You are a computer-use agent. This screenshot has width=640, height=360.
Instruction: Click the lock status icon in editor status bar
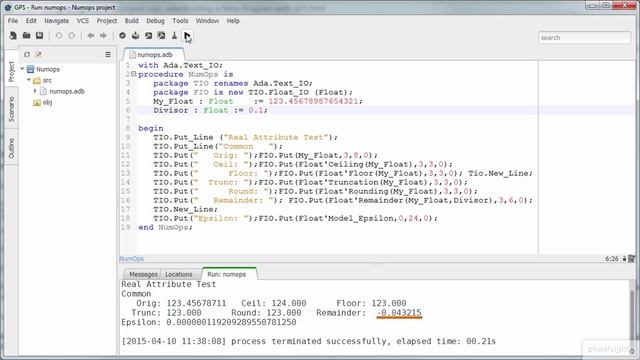(624, 259)
